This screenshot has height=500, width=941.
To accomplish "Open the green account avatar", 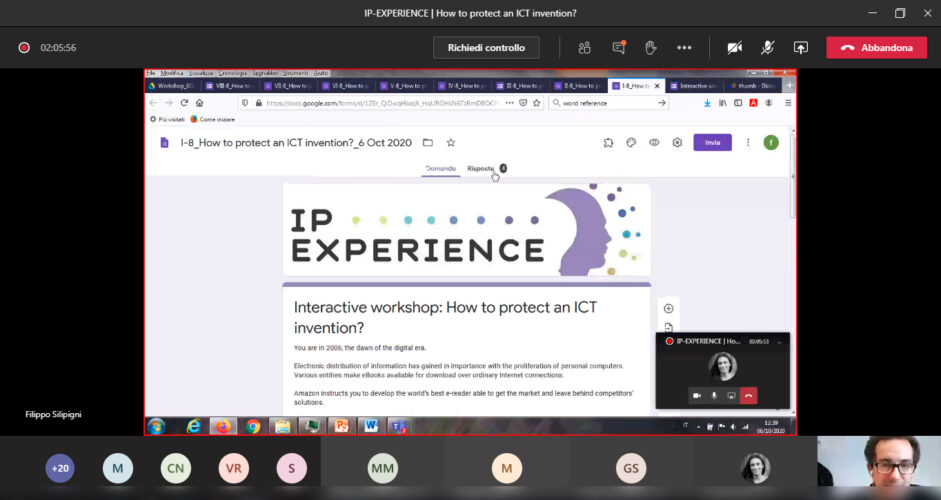I will [771, 143].
